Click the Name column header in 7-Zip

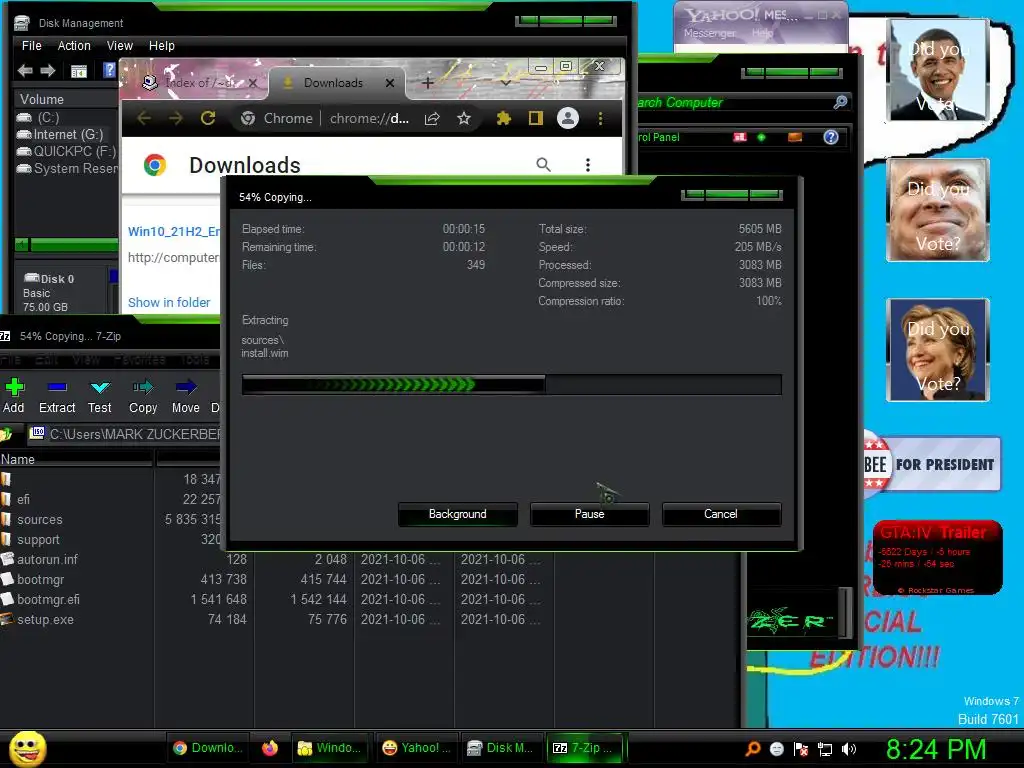[x=76, y=459]
